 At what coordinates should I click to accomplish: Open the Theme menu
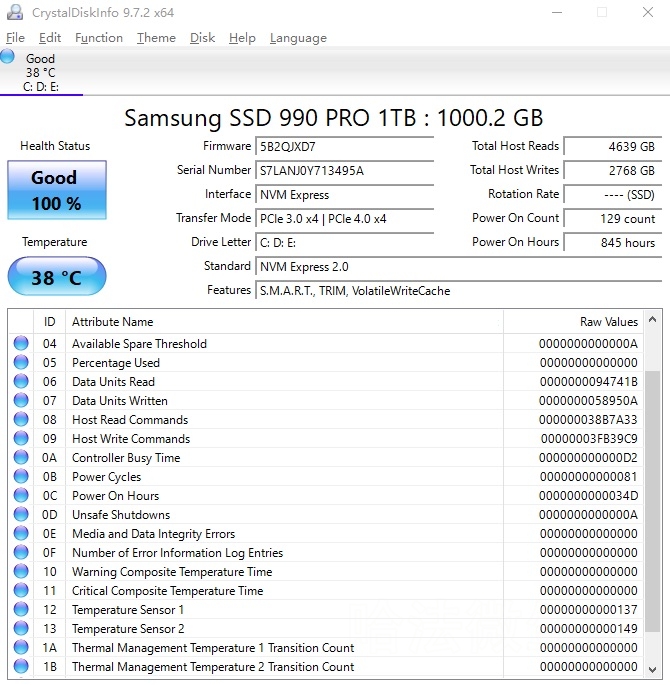tap(156, 38)
